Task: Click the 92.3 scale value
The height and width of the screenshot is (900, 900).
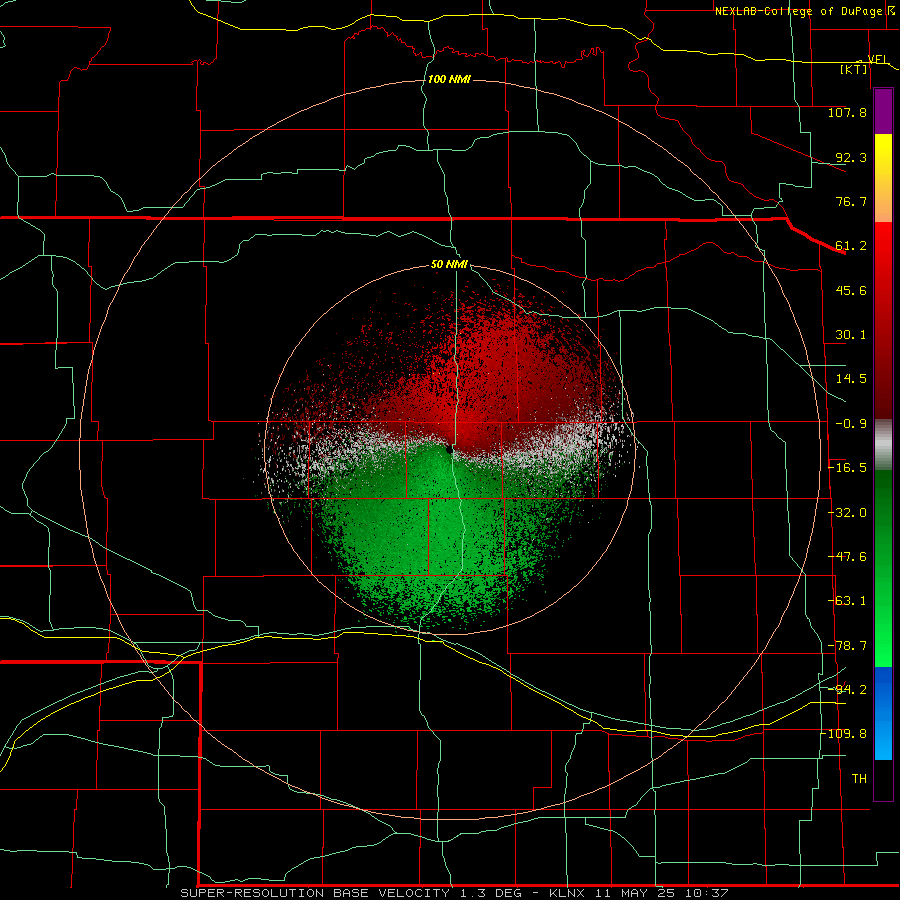Action: (851, 157)
